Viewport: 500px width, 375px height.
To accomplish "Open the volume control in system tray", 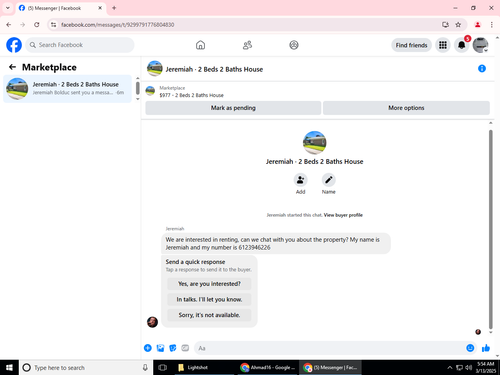I will (x=469, y=367).
